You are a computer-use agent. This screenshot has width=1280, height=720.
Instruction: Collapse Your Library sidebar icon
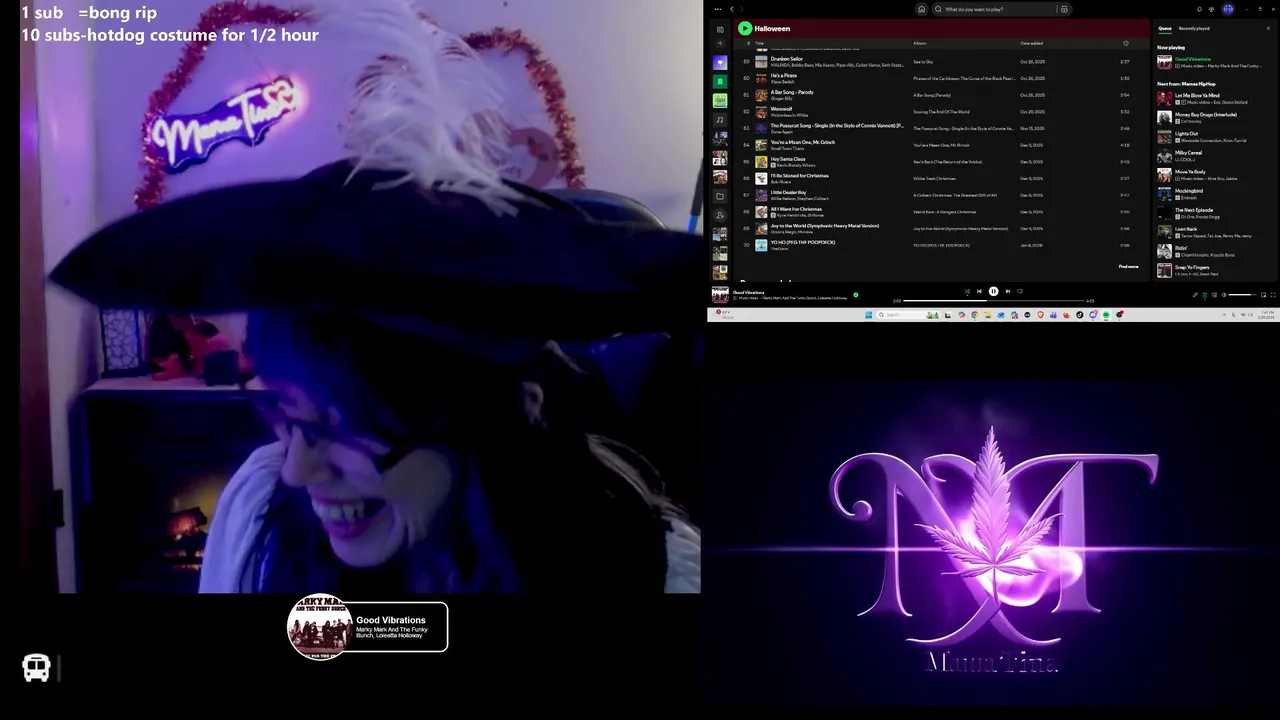(x=720, y=29)
